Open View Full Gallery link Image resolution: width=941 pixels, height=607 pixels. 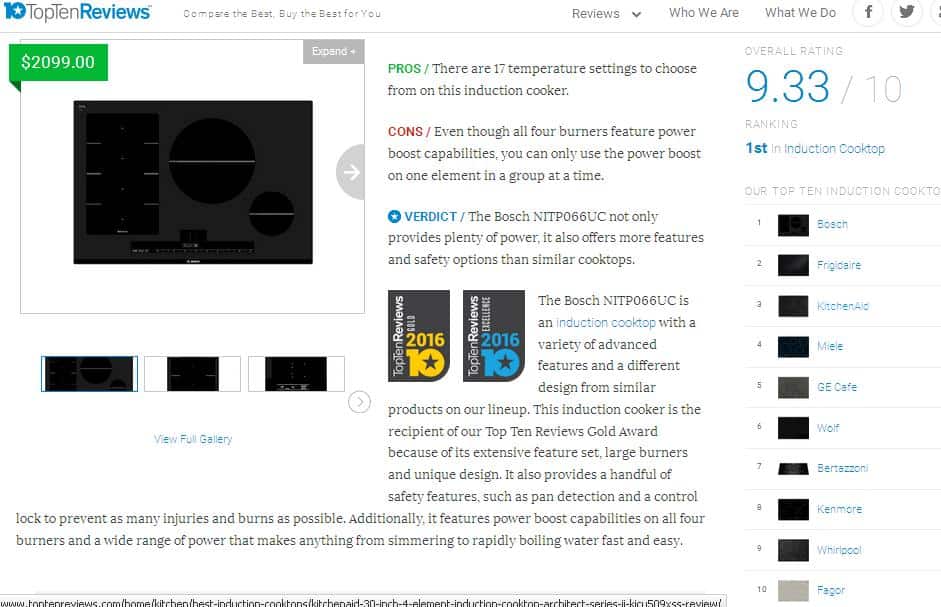[x=193, y=439]
